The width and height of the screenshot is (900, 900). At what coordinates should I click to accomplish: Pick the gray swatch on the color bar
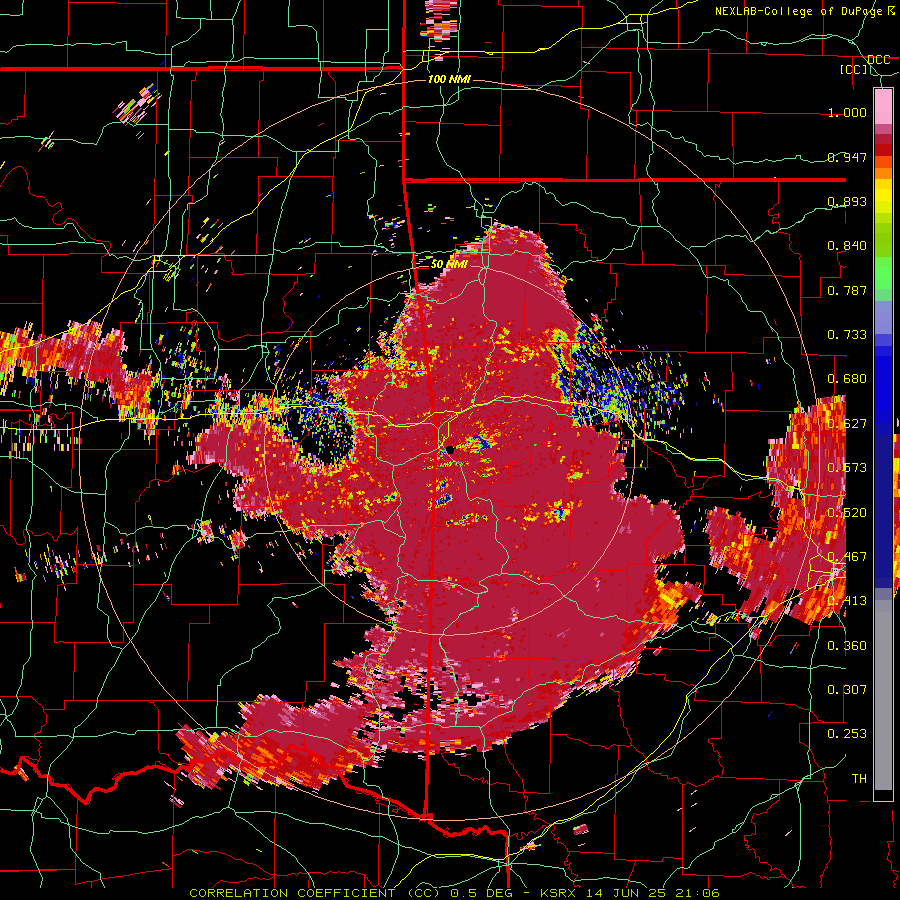[883, 695]
